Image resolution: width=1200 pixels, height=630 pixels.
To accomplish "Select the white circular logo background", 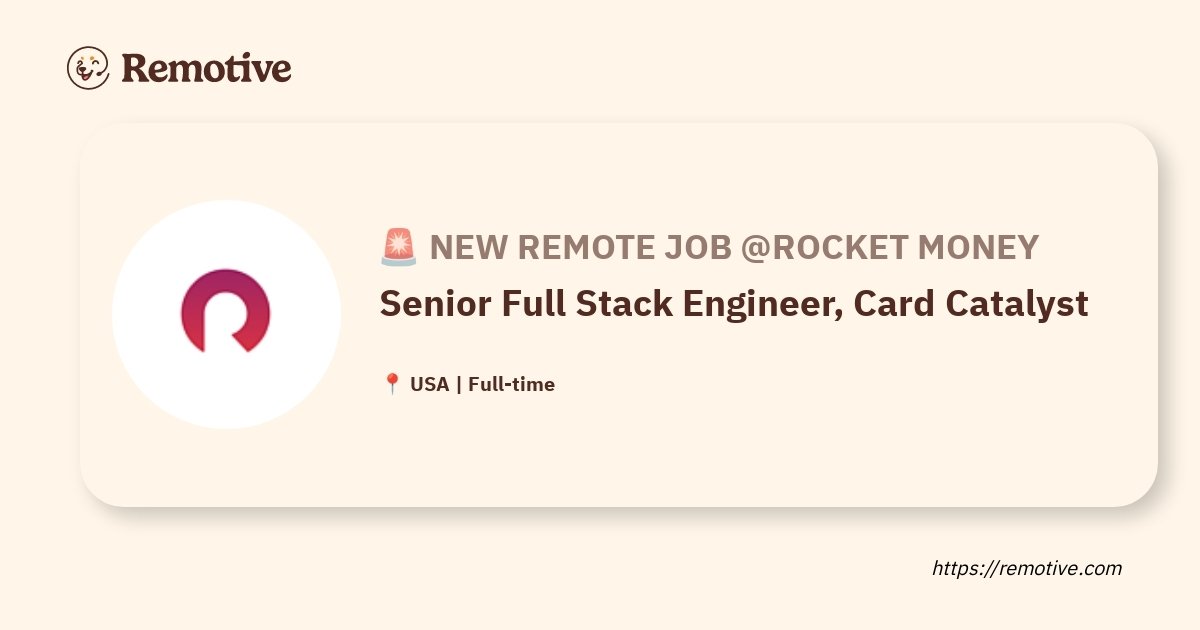I will (226, 314).
